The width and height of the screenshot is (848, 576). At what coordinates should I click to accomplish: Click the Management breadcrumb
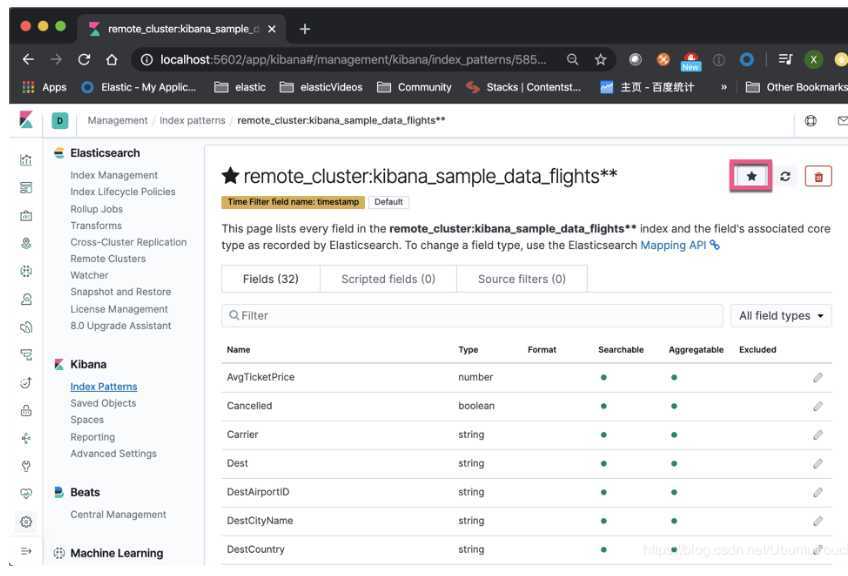pos(117,121)
